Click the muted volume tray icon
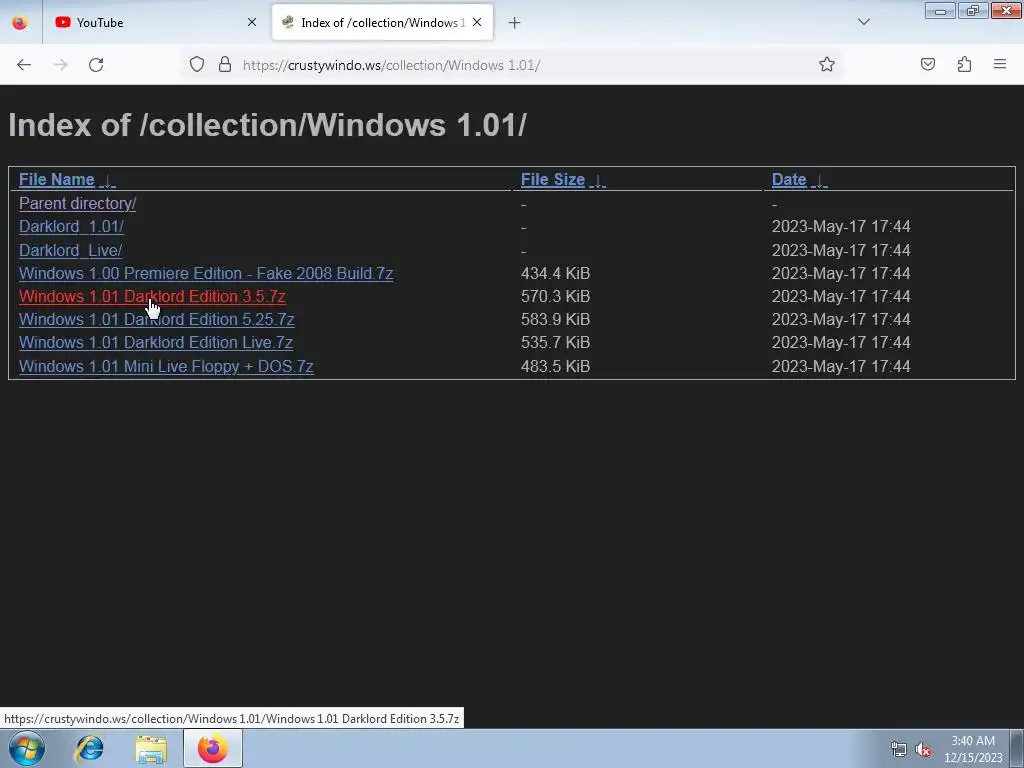Viewport: 1024px width, 768px height. (923, 749)
